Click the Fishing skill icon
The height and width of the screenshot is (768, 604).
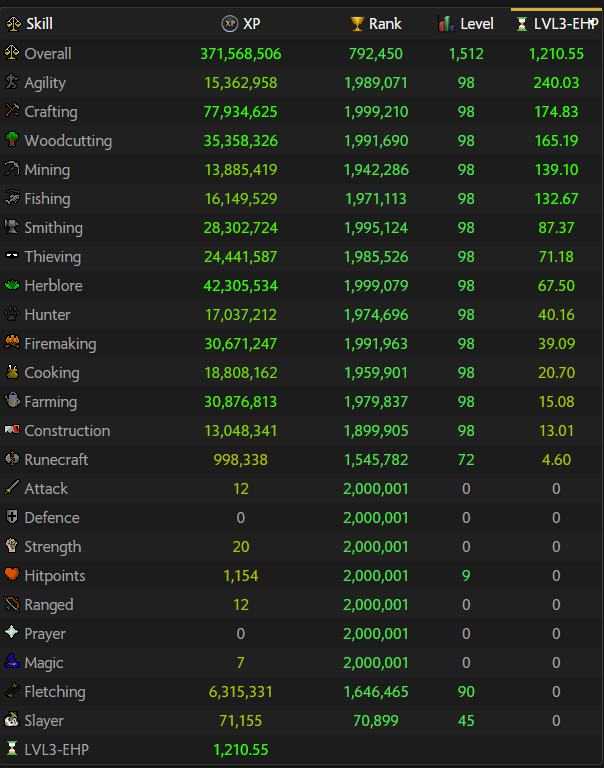click(x=12, y=197)
